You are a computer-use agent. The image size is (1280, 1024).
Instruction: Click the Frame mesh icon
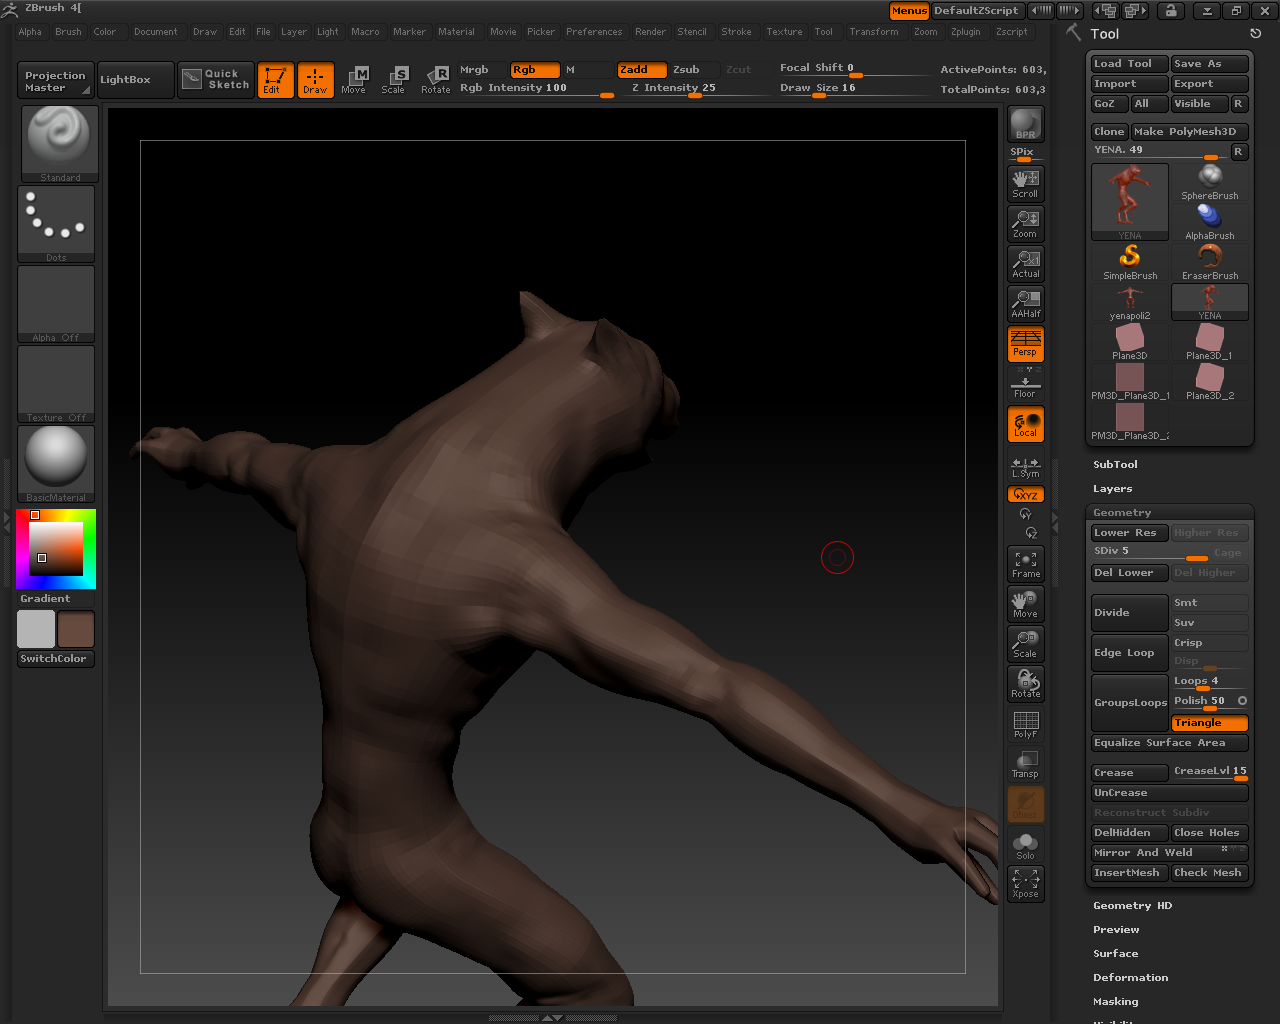coord(1025,564)
